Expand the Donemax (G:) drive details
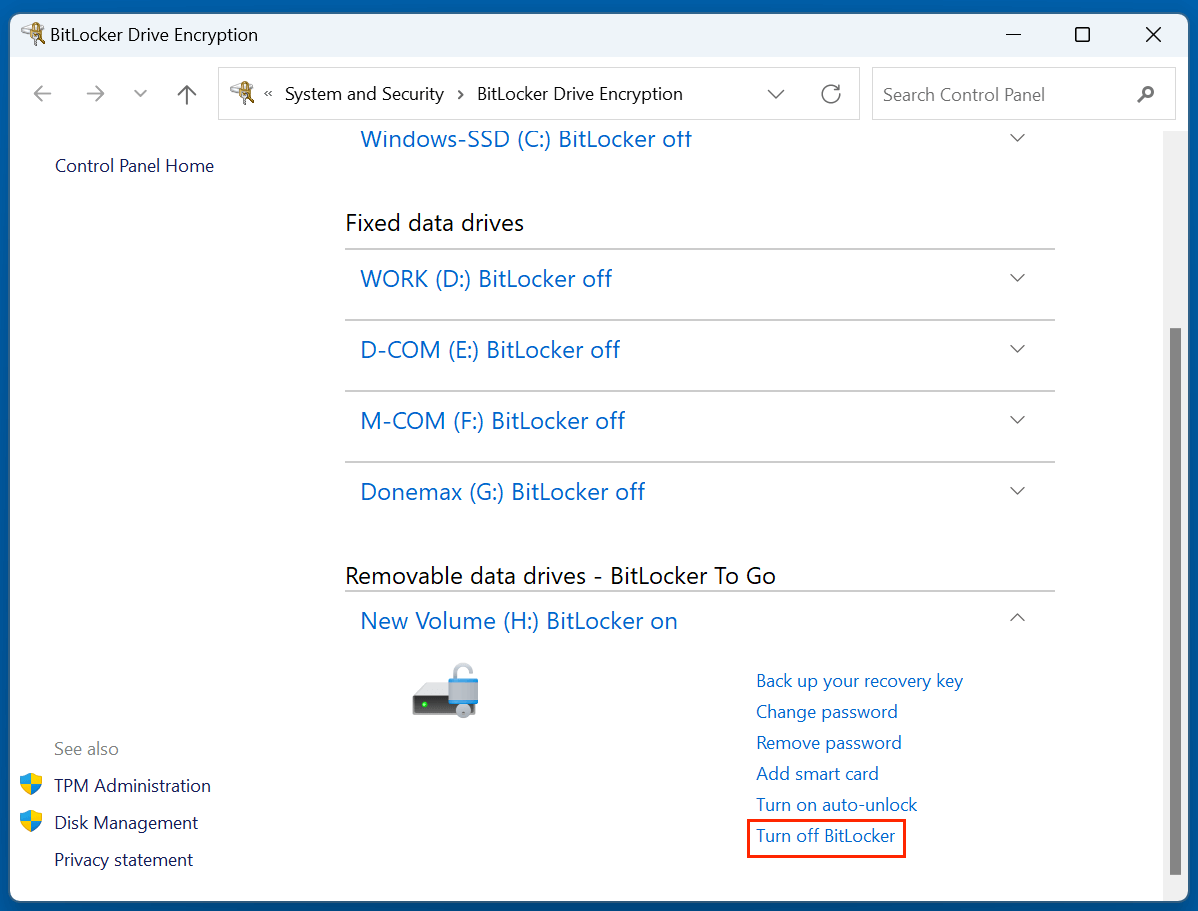This screenshot has width=1198, height=911. (x=1017, y=490)
